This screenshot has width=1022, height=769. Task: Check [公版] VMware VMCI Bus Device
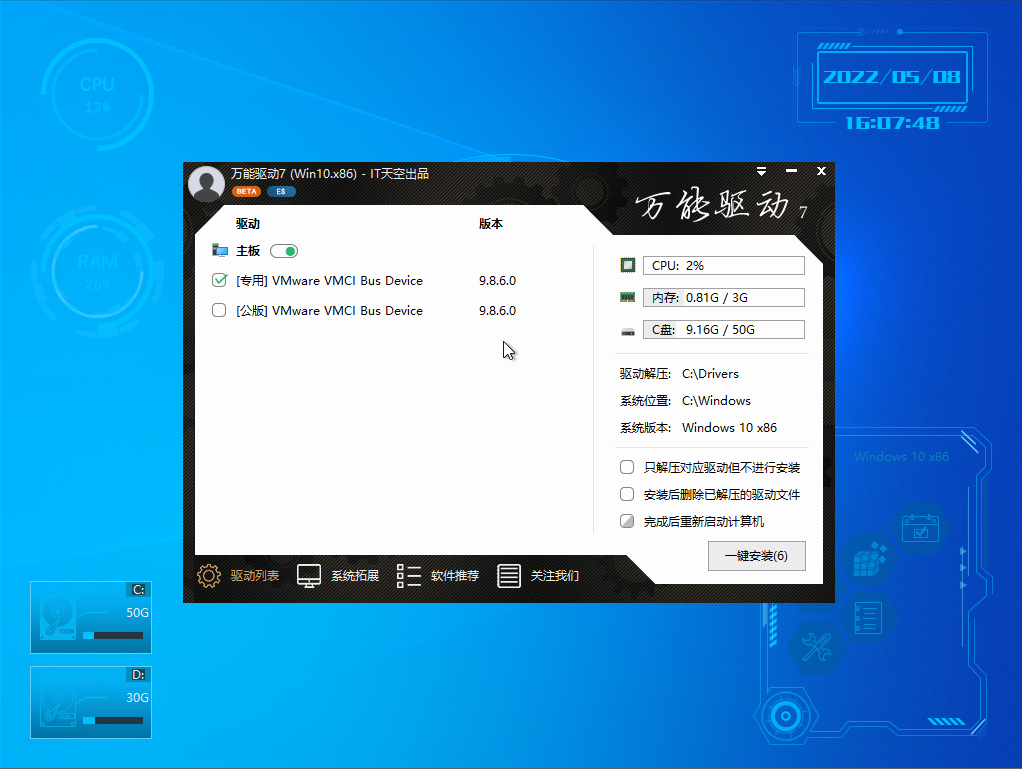(220, 311)
